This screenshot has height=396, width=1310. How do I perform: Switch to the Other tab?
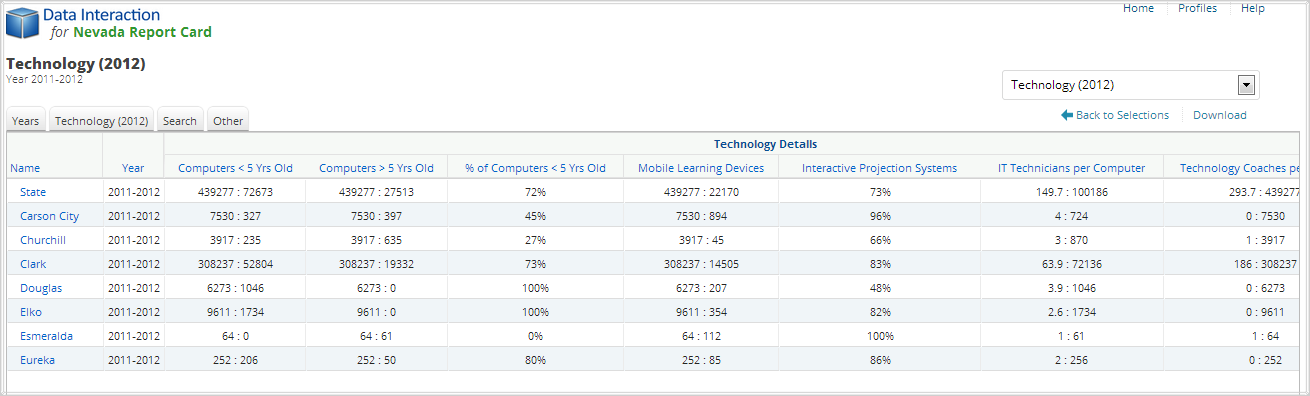(228, 120)
